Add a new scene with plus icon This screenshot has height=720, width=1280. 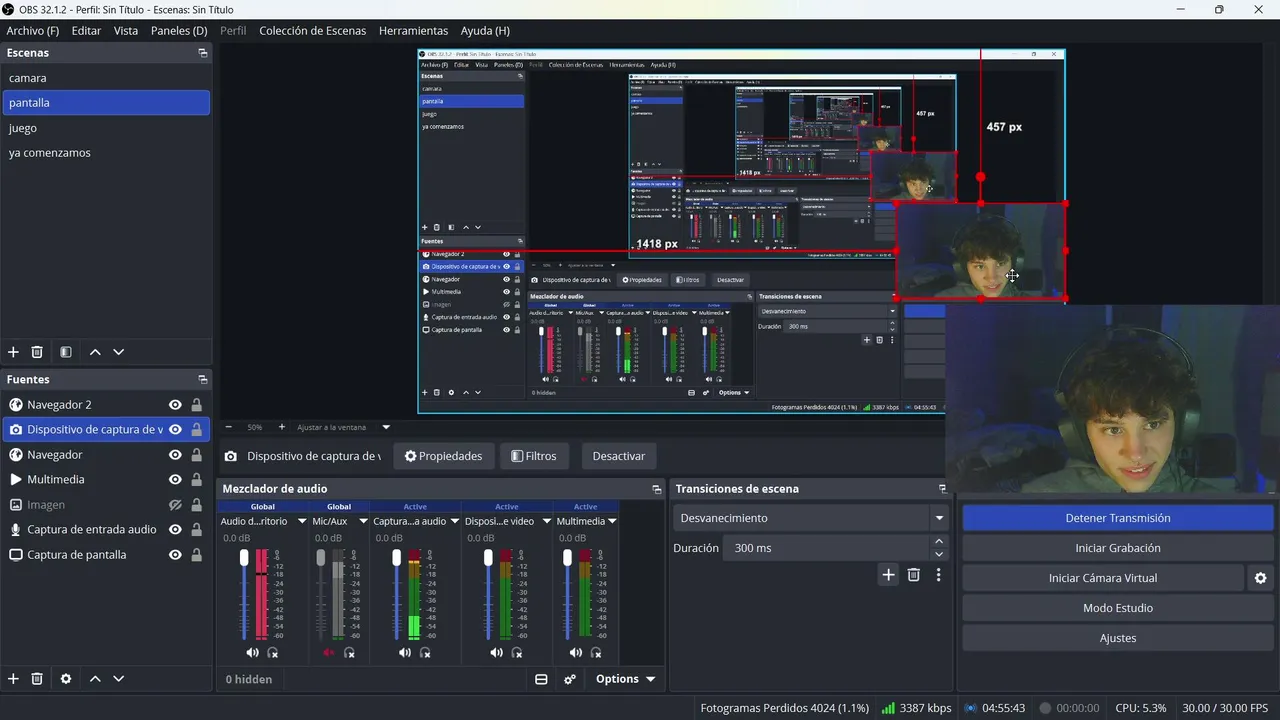click(x=13, y=352)
